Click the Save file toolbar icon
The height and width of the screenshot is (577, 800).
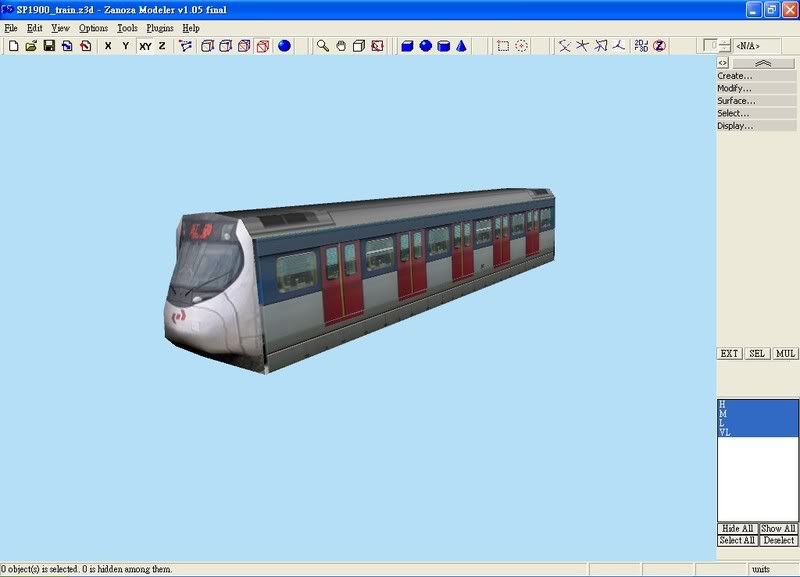[x=48, y=46]
